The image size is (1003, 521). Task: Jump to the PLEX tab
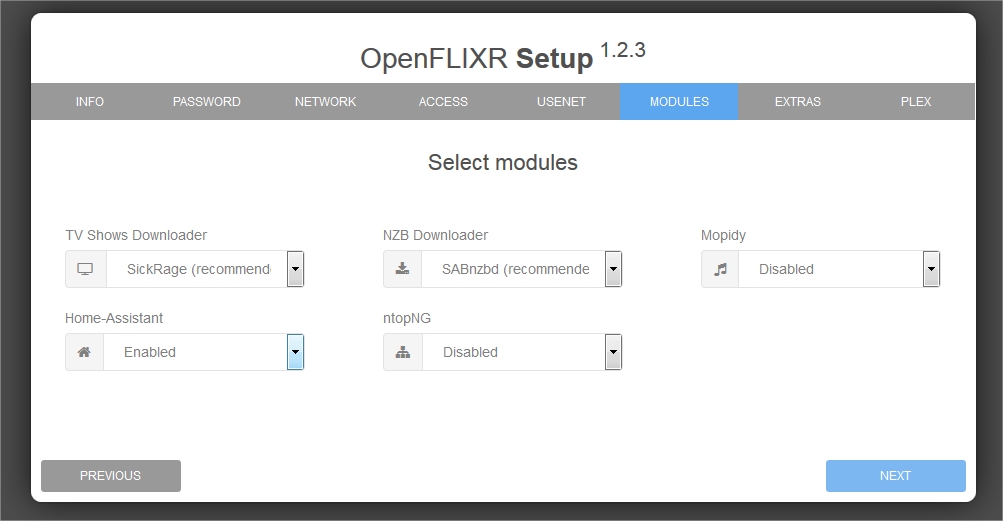pyautogui.click(x=916, y=102)
